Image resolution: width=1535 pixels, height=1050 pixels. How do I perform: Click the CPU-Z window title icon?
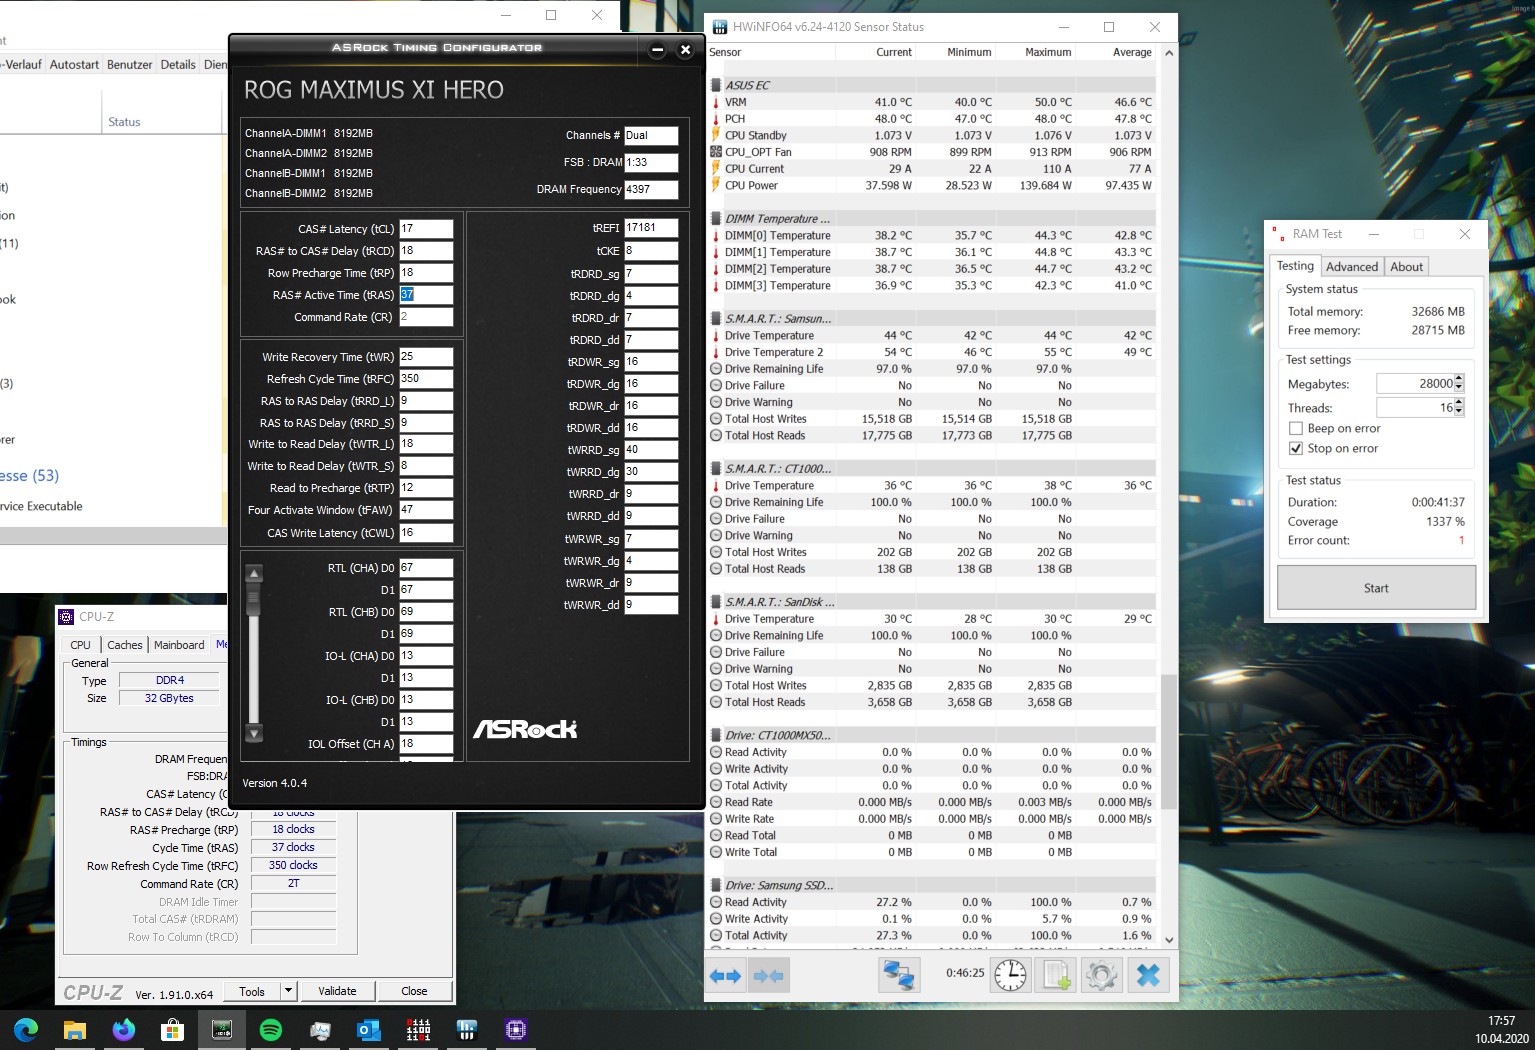[x=67, y=617]
